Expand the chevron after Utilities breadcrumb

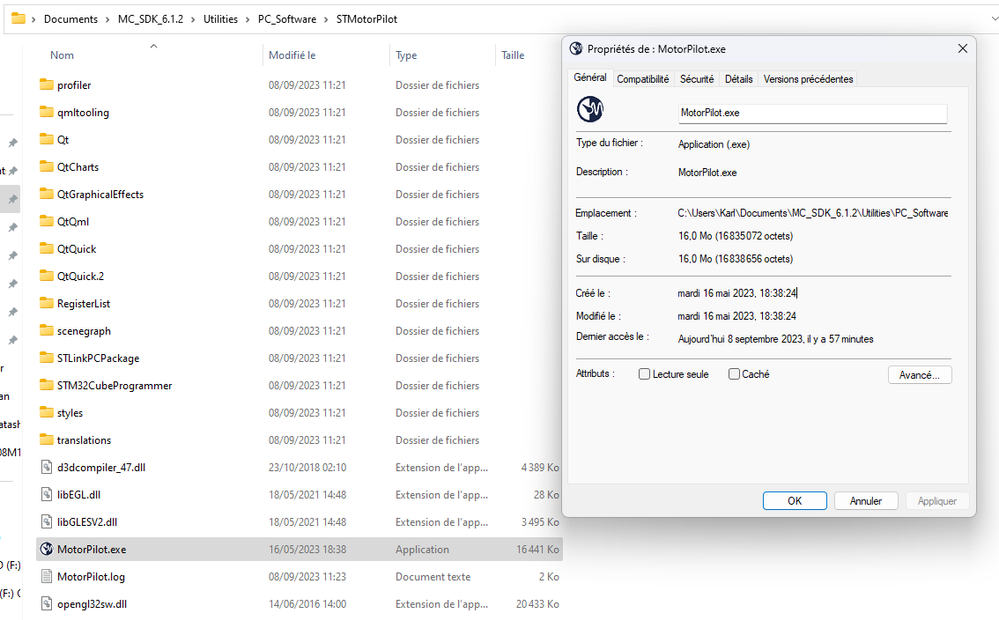(x=248, y=19)
